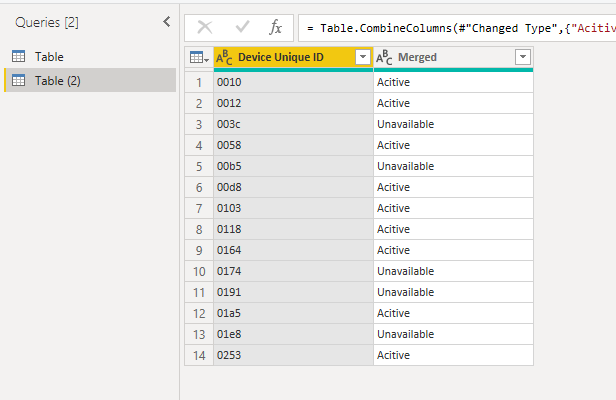Click the Queries [2] pane title
This screenshot has width=616, height=400.
tap(47, 22)
